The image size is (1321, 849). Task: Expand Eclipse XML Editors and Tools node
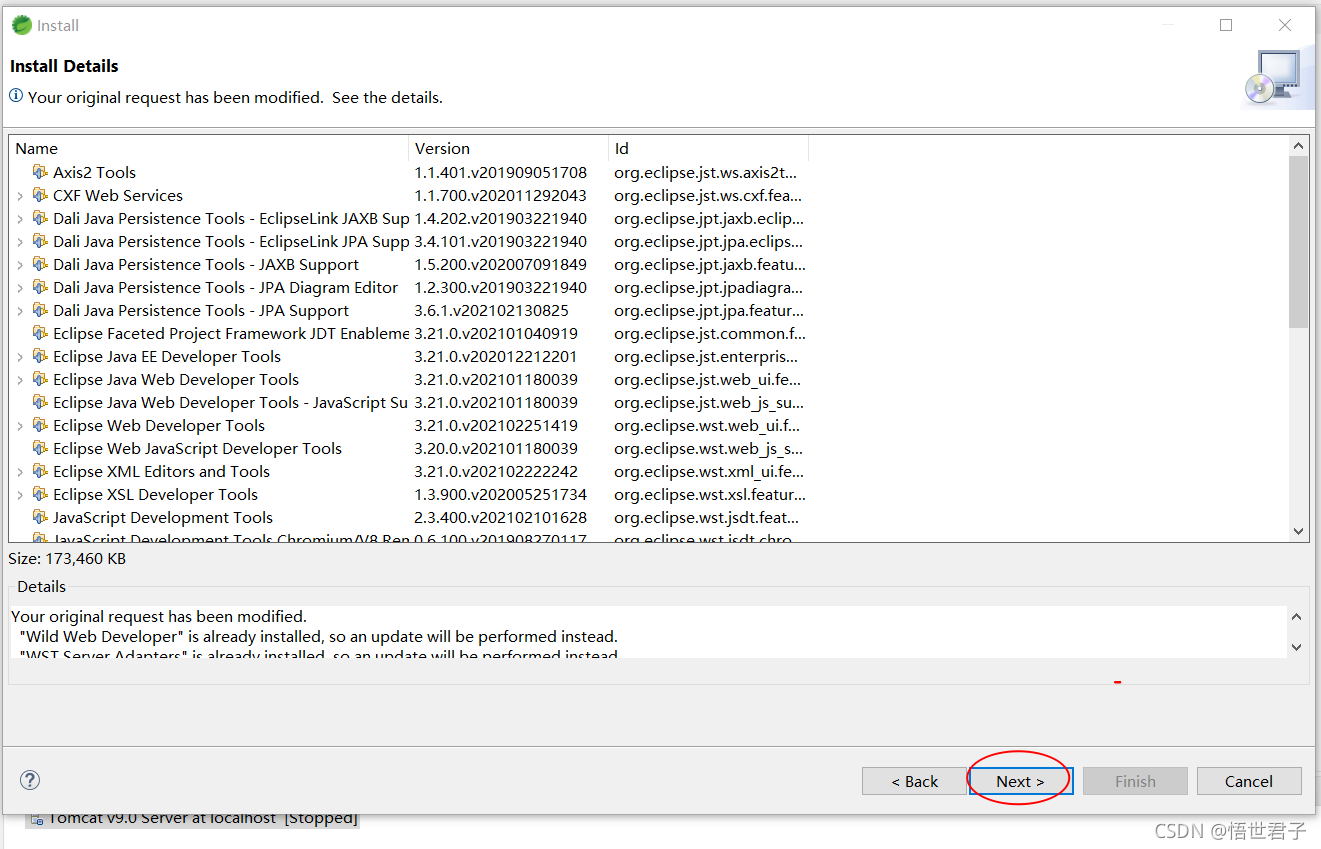pyautogui.click(x=20, y=471)
